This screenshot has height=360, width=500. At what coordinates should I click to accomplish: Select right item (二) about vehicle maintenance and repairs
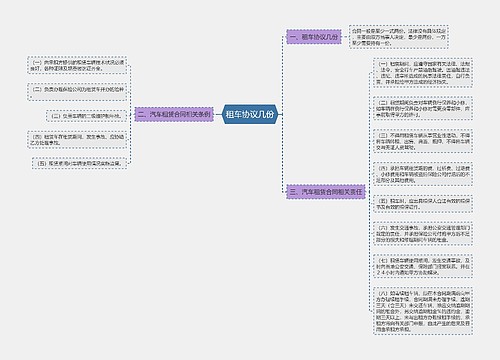tap(423, 108)
